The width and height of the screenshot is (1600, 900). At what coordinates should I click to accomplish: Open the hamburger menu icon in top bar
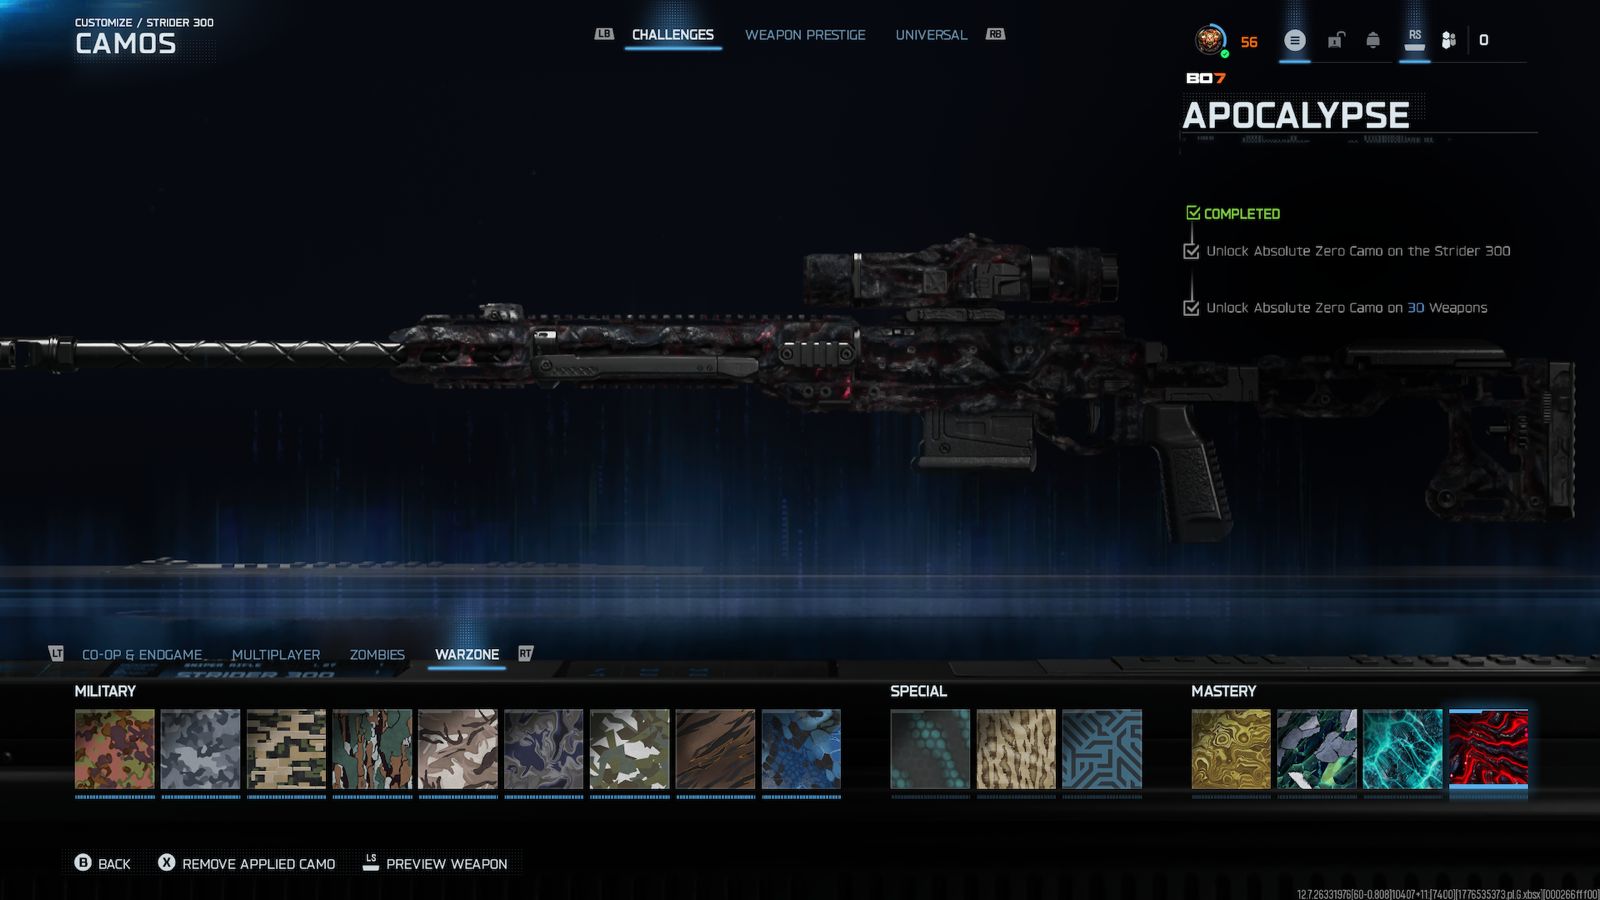click(x=1294, y=41)
